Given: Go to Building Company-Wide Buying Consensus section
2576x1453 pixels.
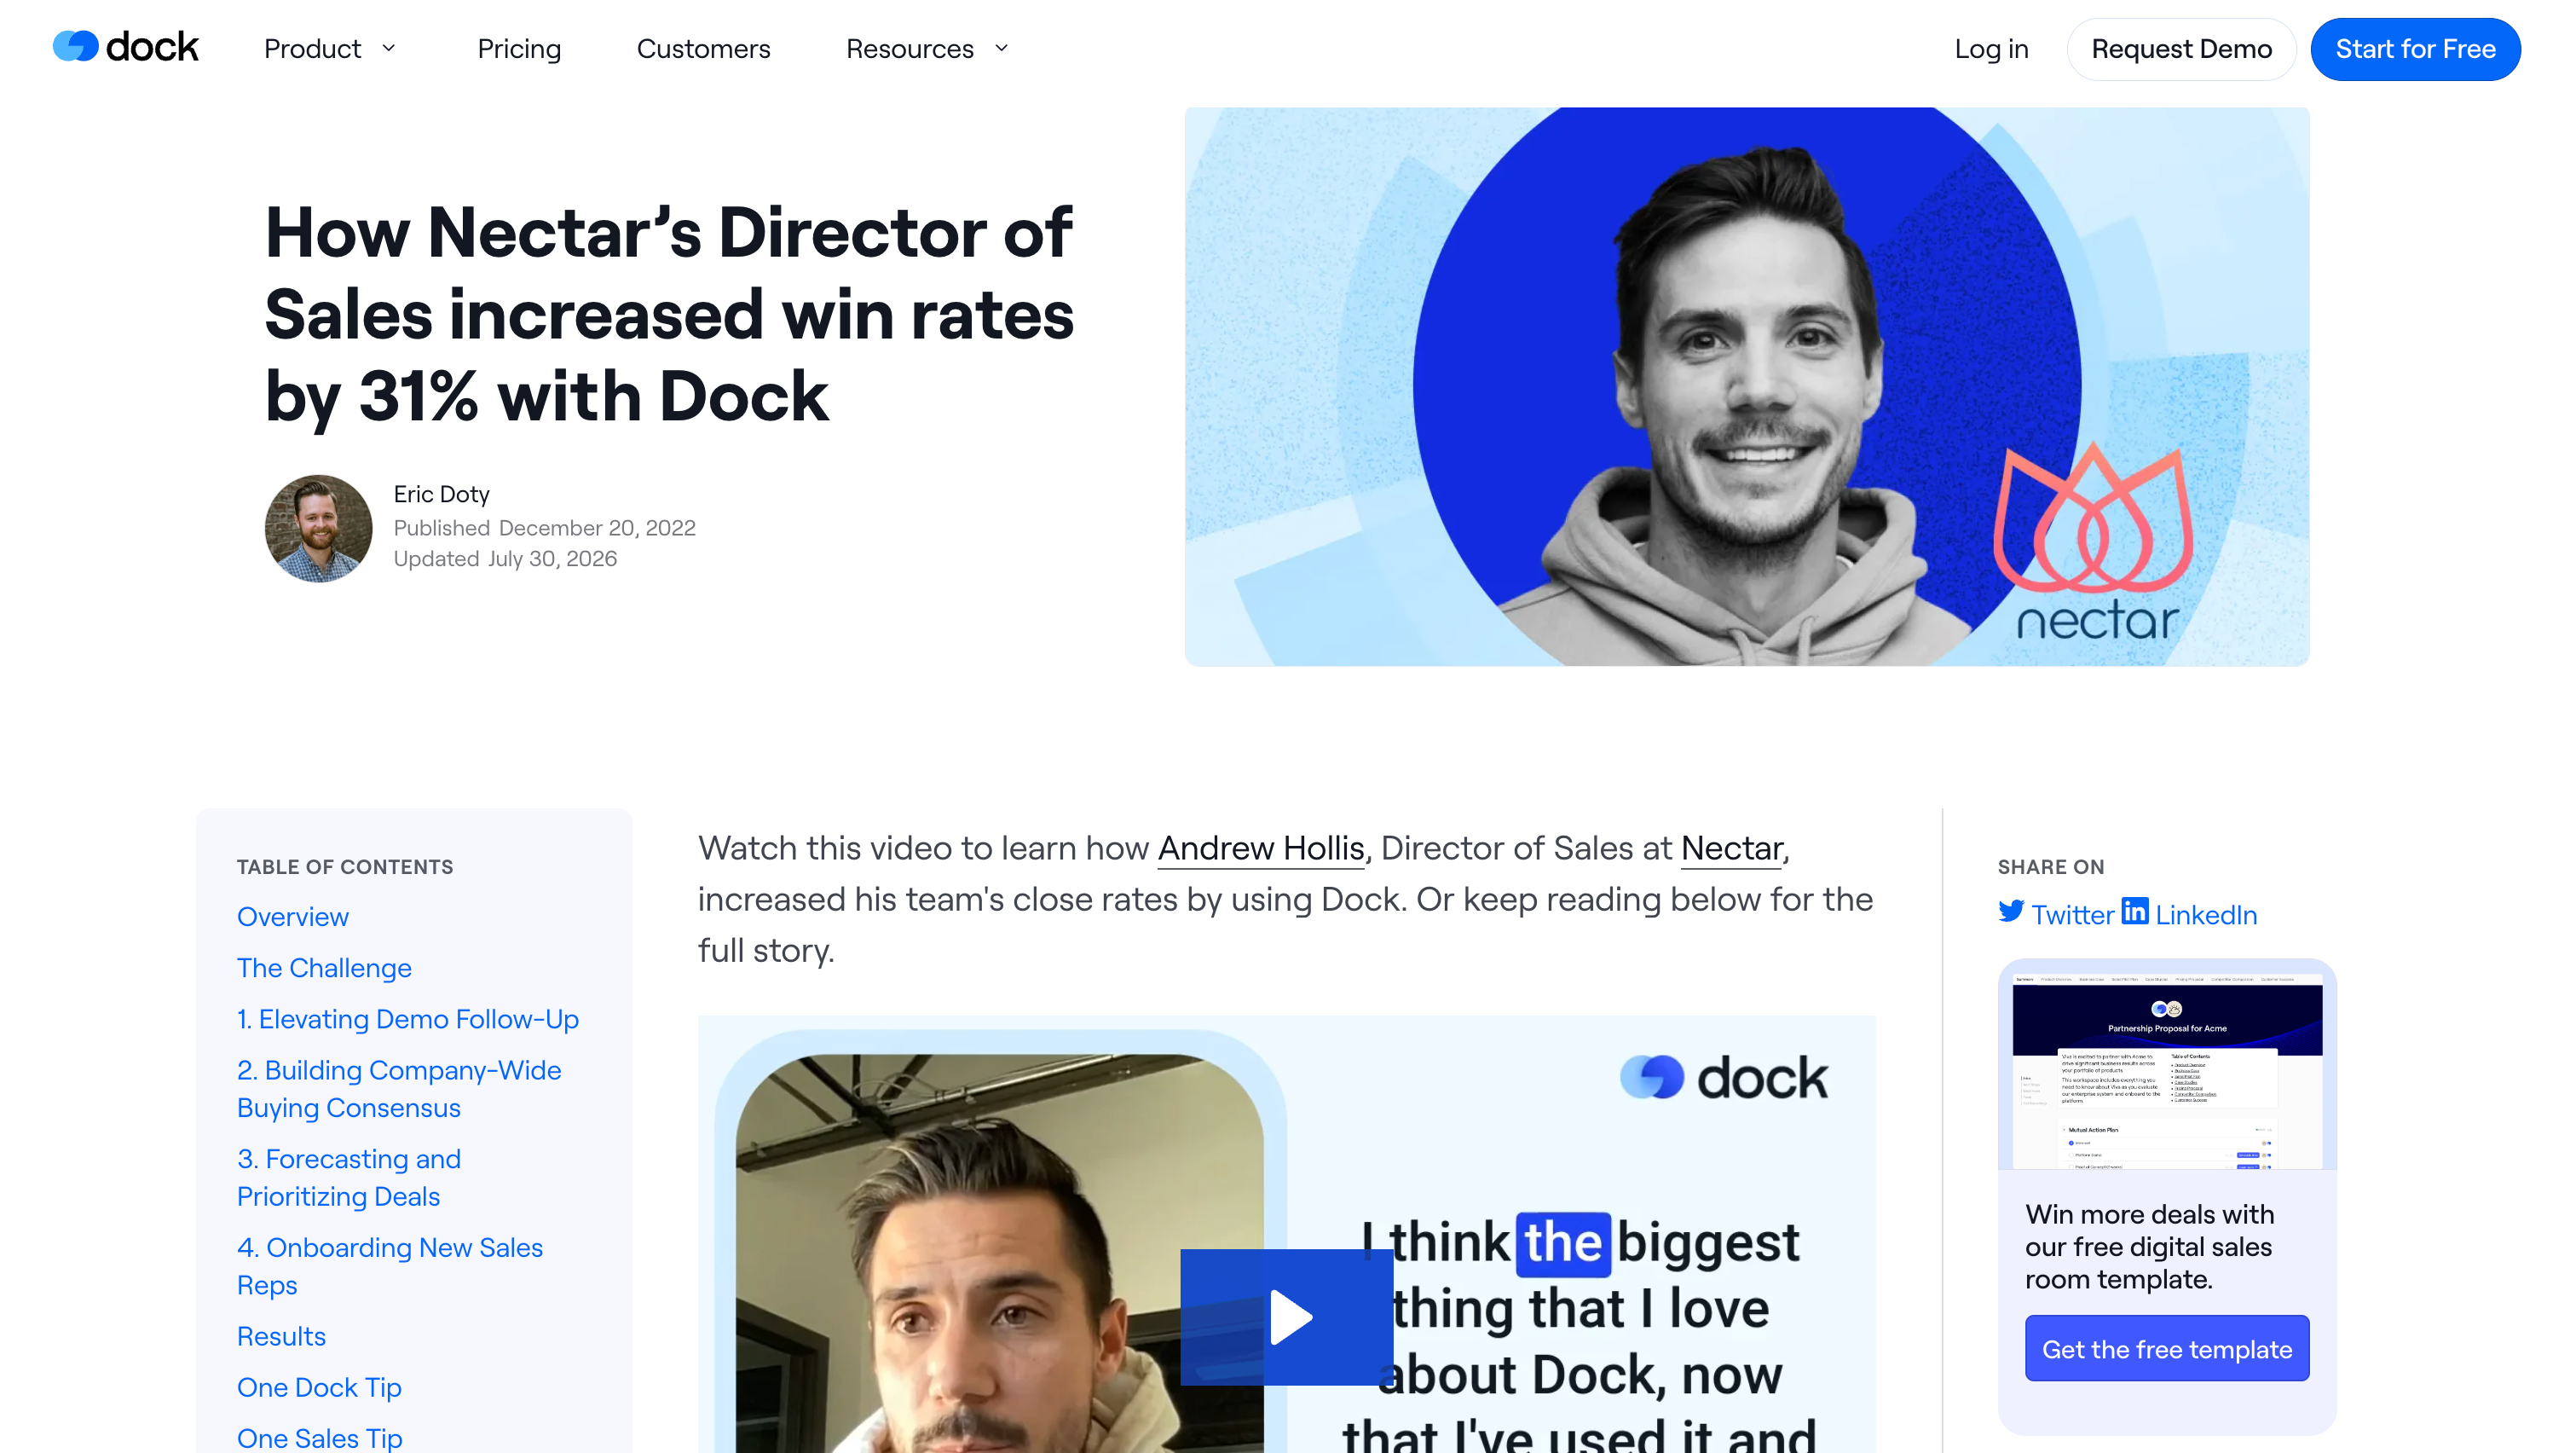Looking at the screenshot, I should [x=399, y=1088].
